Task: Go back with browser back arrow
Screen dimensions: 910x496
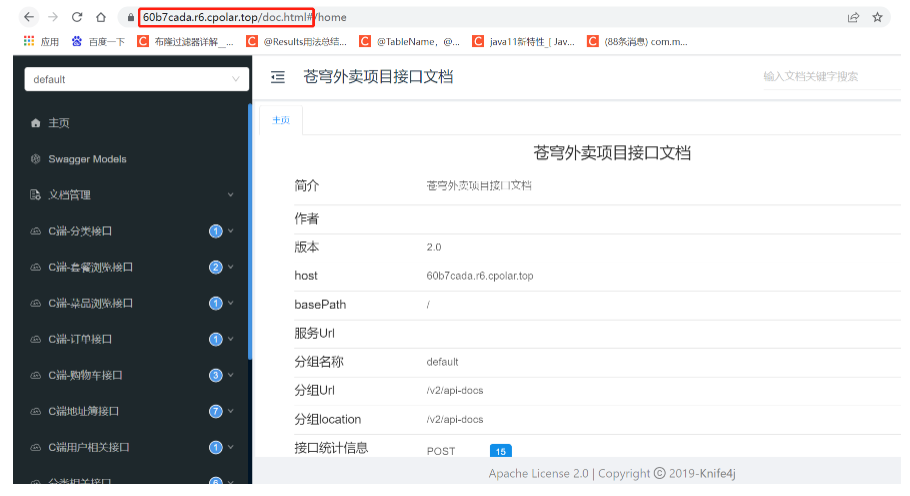Action: (29, 17)
